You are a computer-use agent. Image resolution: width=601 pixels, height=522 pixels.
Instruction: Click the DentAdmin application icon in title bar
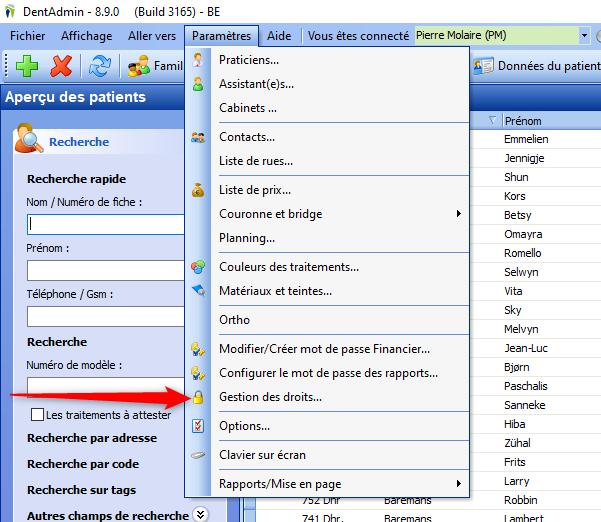coord(10,11)
